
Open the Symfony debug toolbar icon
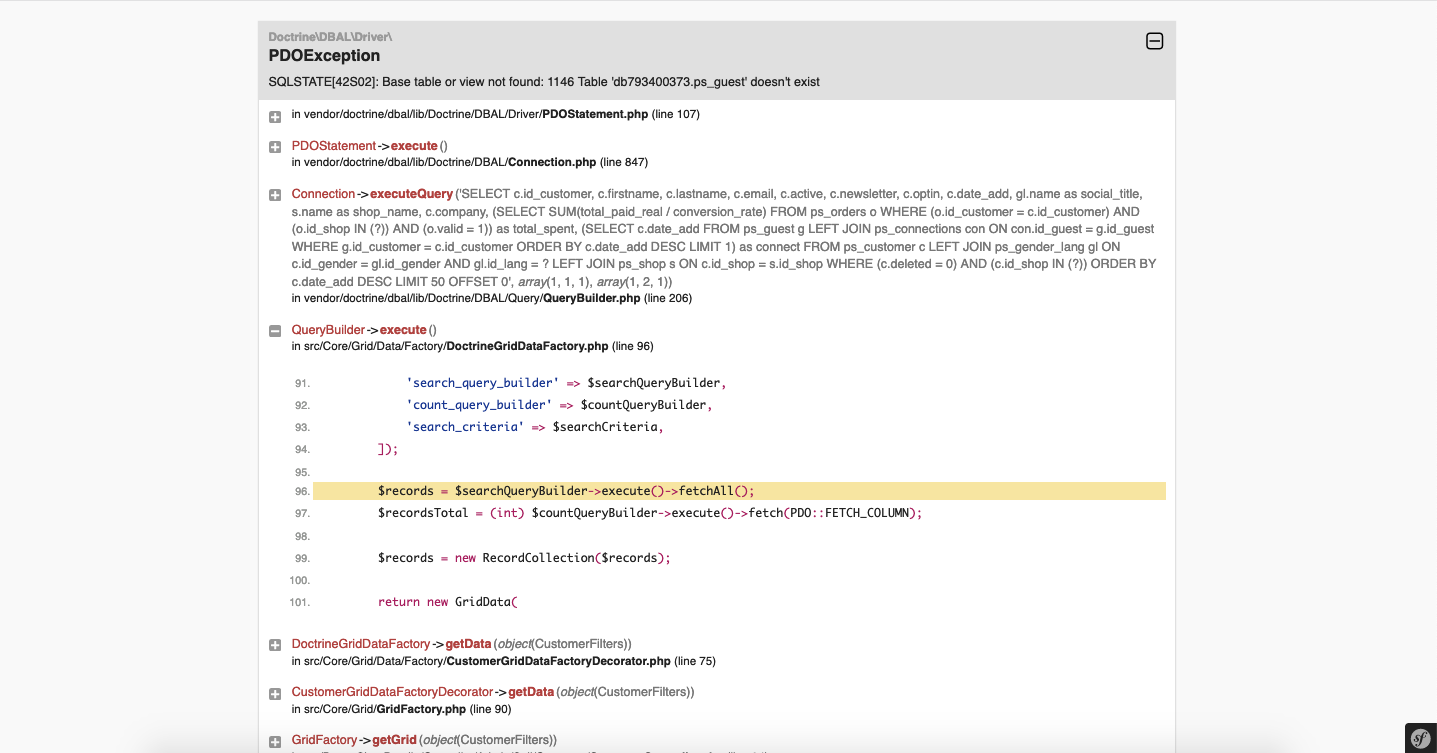point(1421,738)
